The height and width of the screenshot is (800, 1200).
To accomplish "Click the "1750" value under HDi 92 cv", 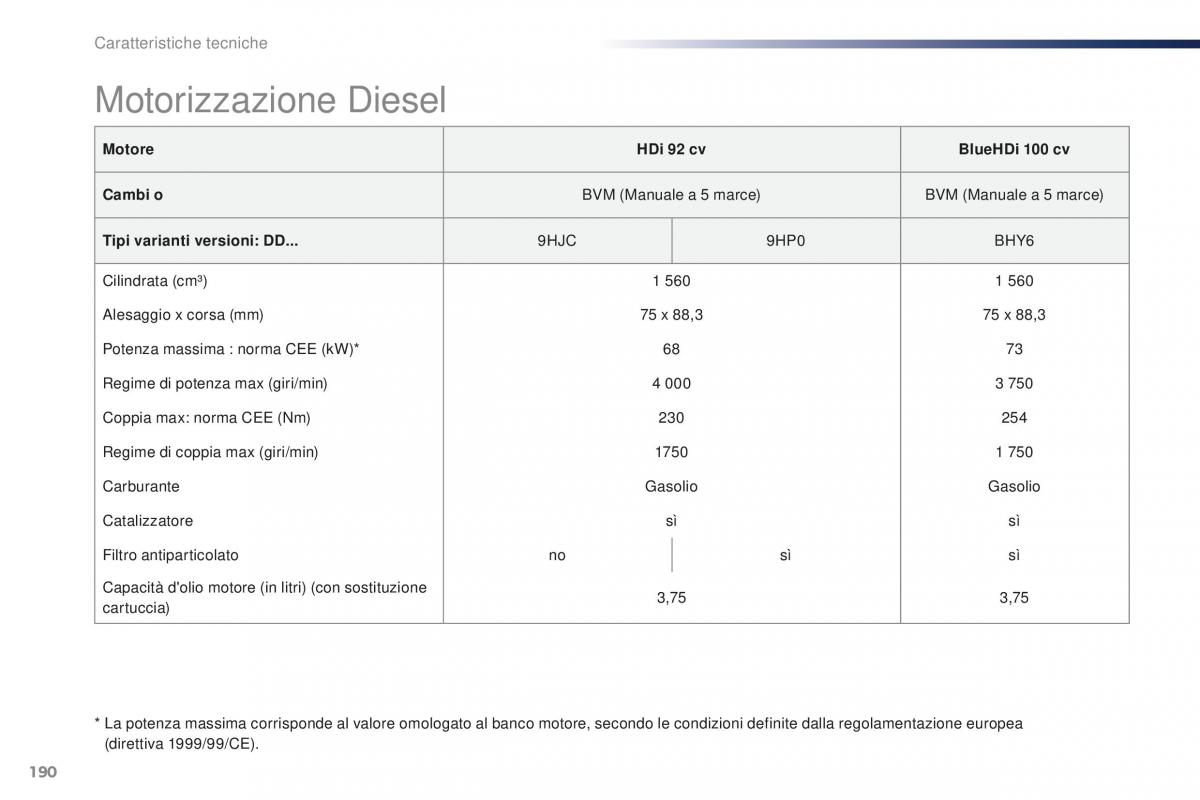I will point(671,452).
